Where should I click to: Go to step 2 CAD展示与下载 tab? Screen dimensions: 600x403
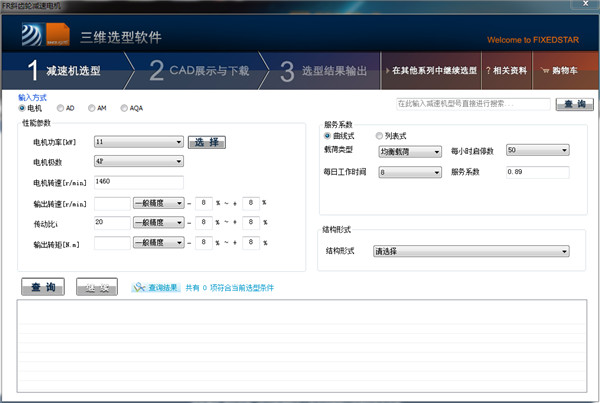pos(199,71)
